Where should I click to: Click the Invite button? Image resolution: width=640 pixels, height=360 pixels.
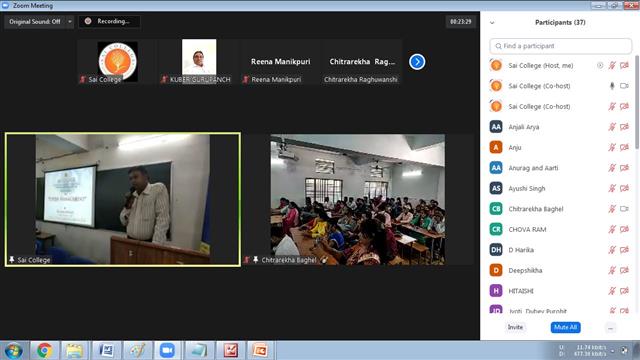(x=515, y=327)
